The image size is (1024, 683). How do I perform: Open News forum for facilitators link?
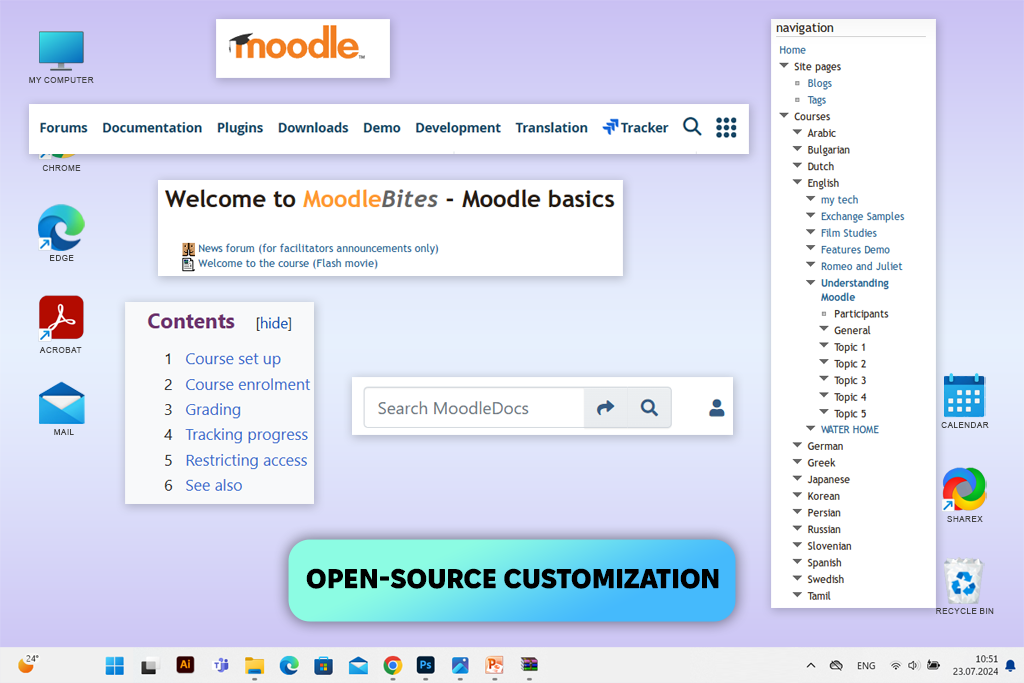(318, 248)
